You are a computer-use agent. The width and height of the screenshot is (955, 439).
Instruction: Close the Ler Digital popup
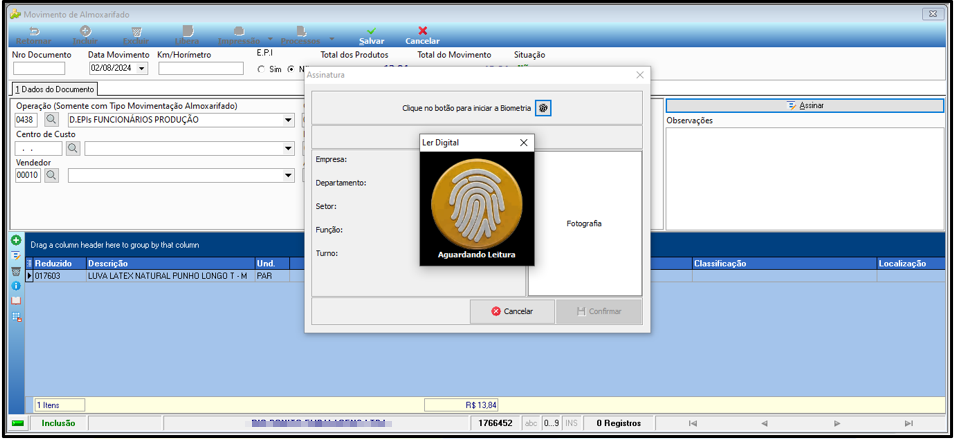(523, 142)
